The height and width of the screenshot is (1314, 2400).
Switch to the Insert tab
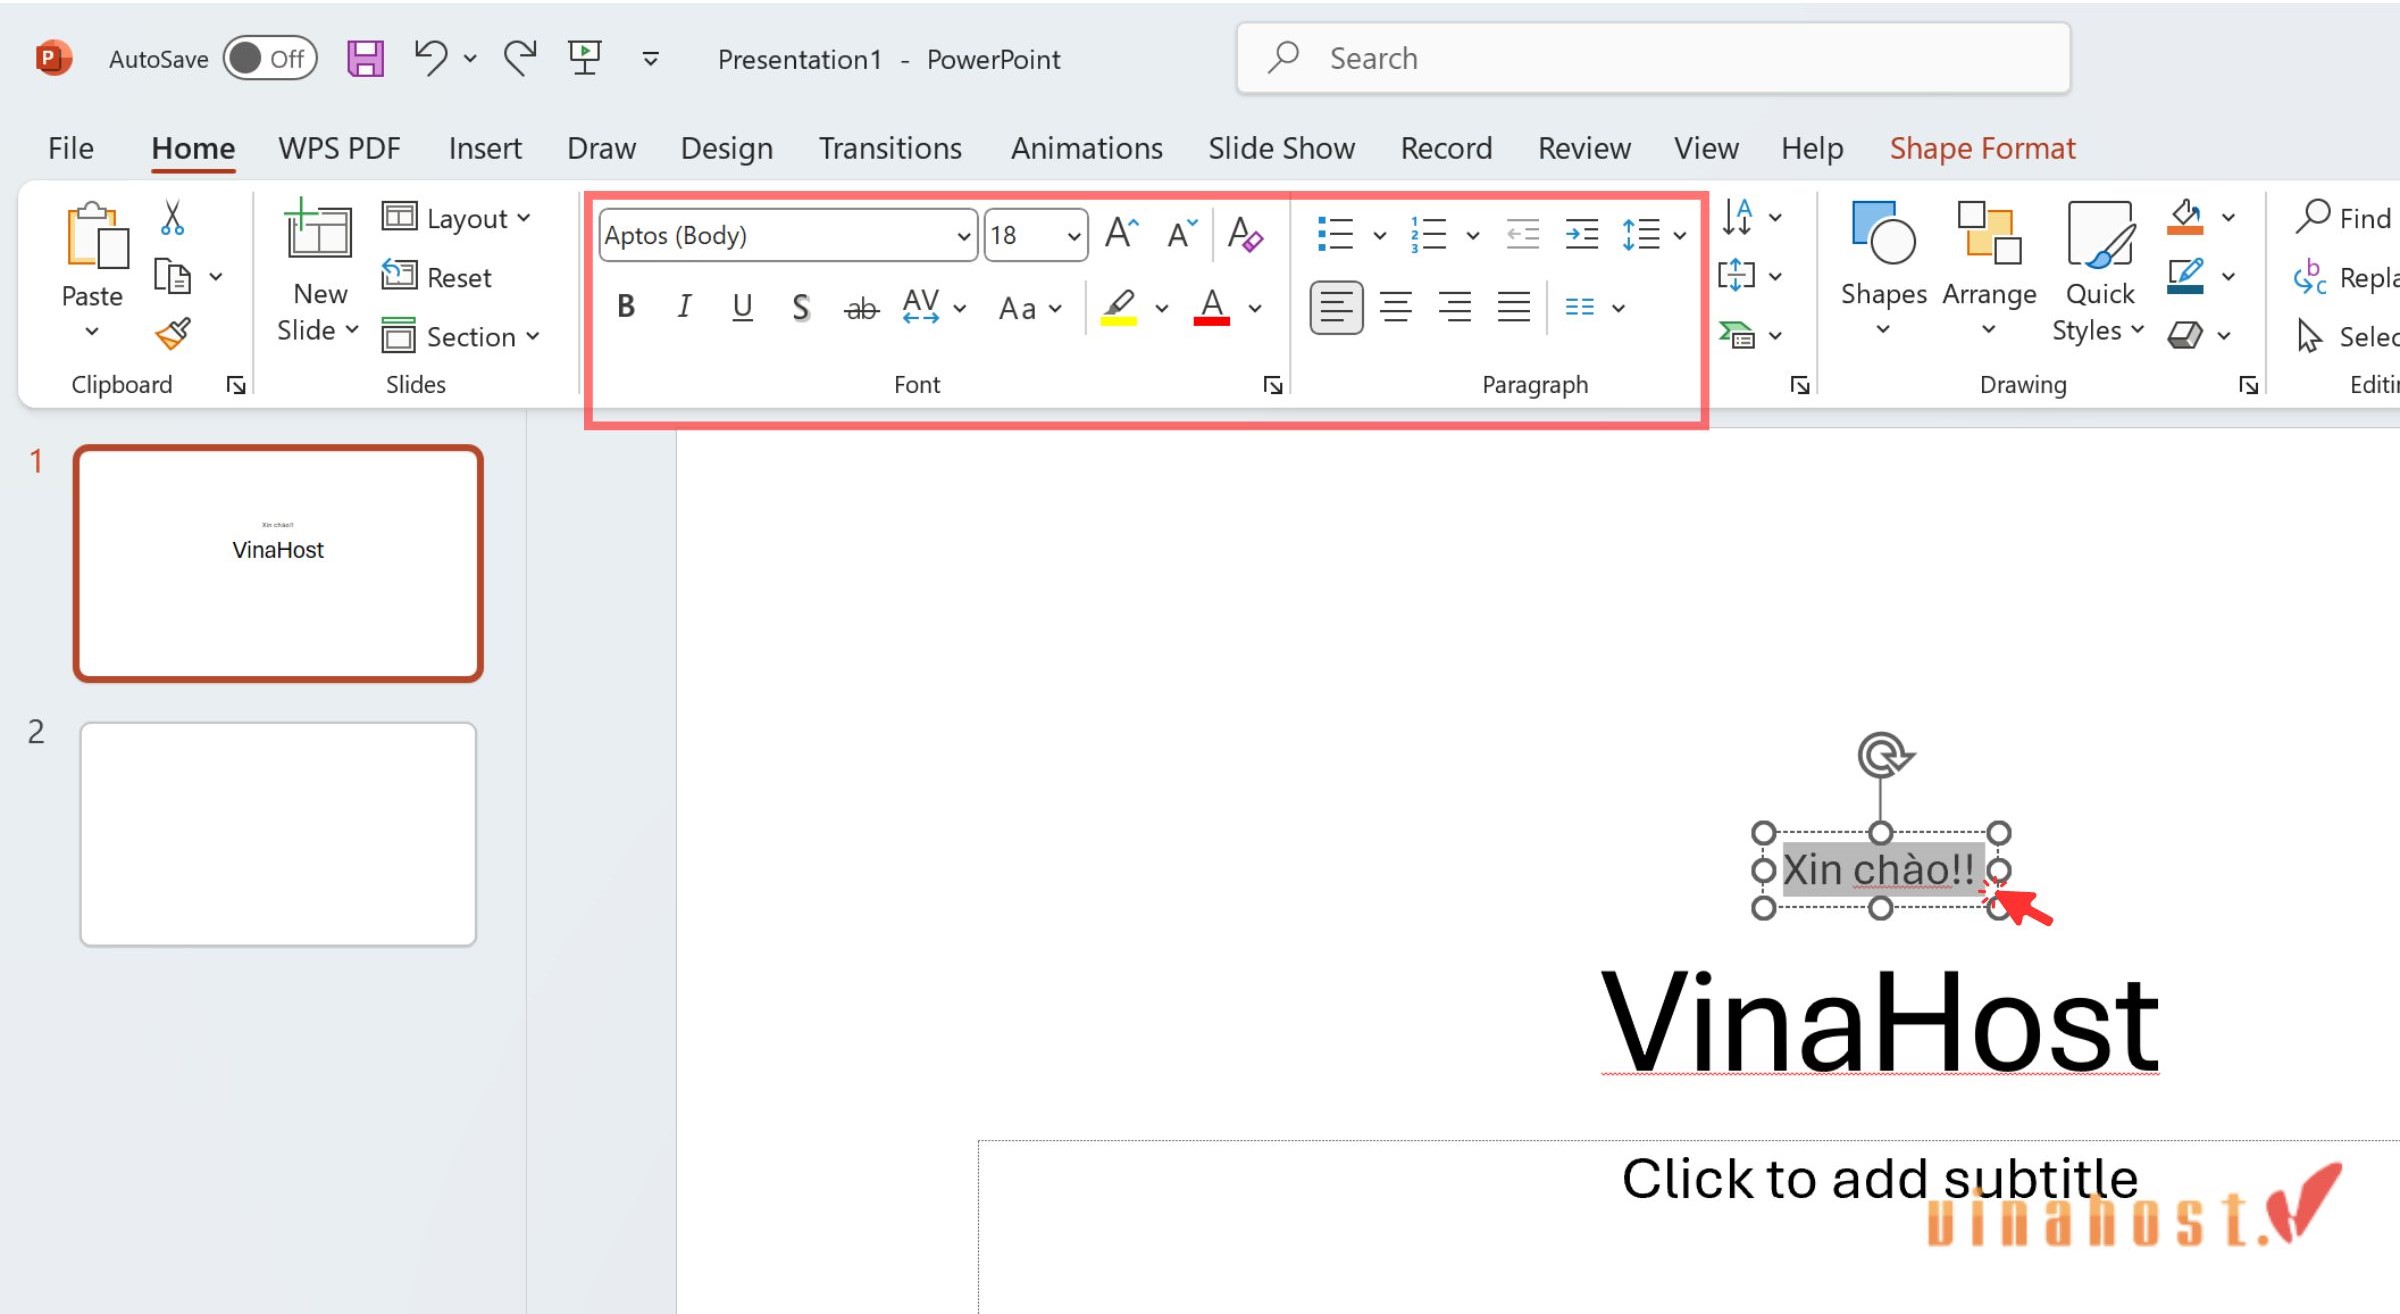pos(485,148)
